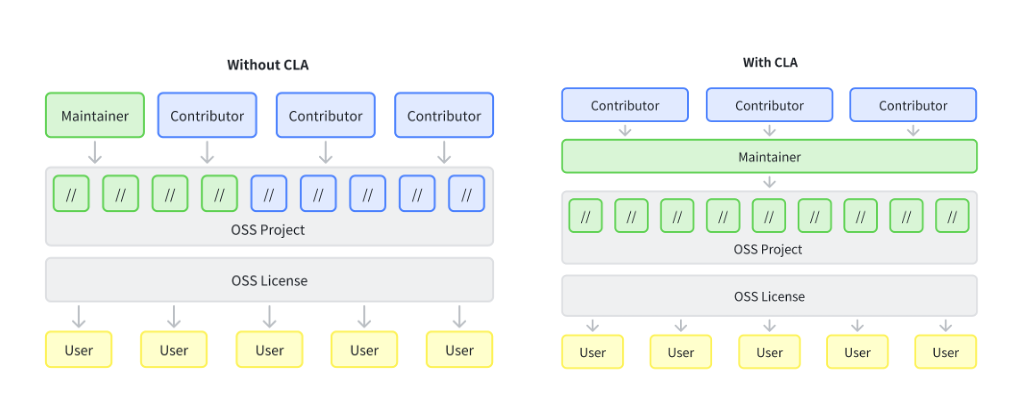Screen dimensions: 1024x416
Task: Select the rightmost User box in With CLA diagram
Action: [945, 352]
